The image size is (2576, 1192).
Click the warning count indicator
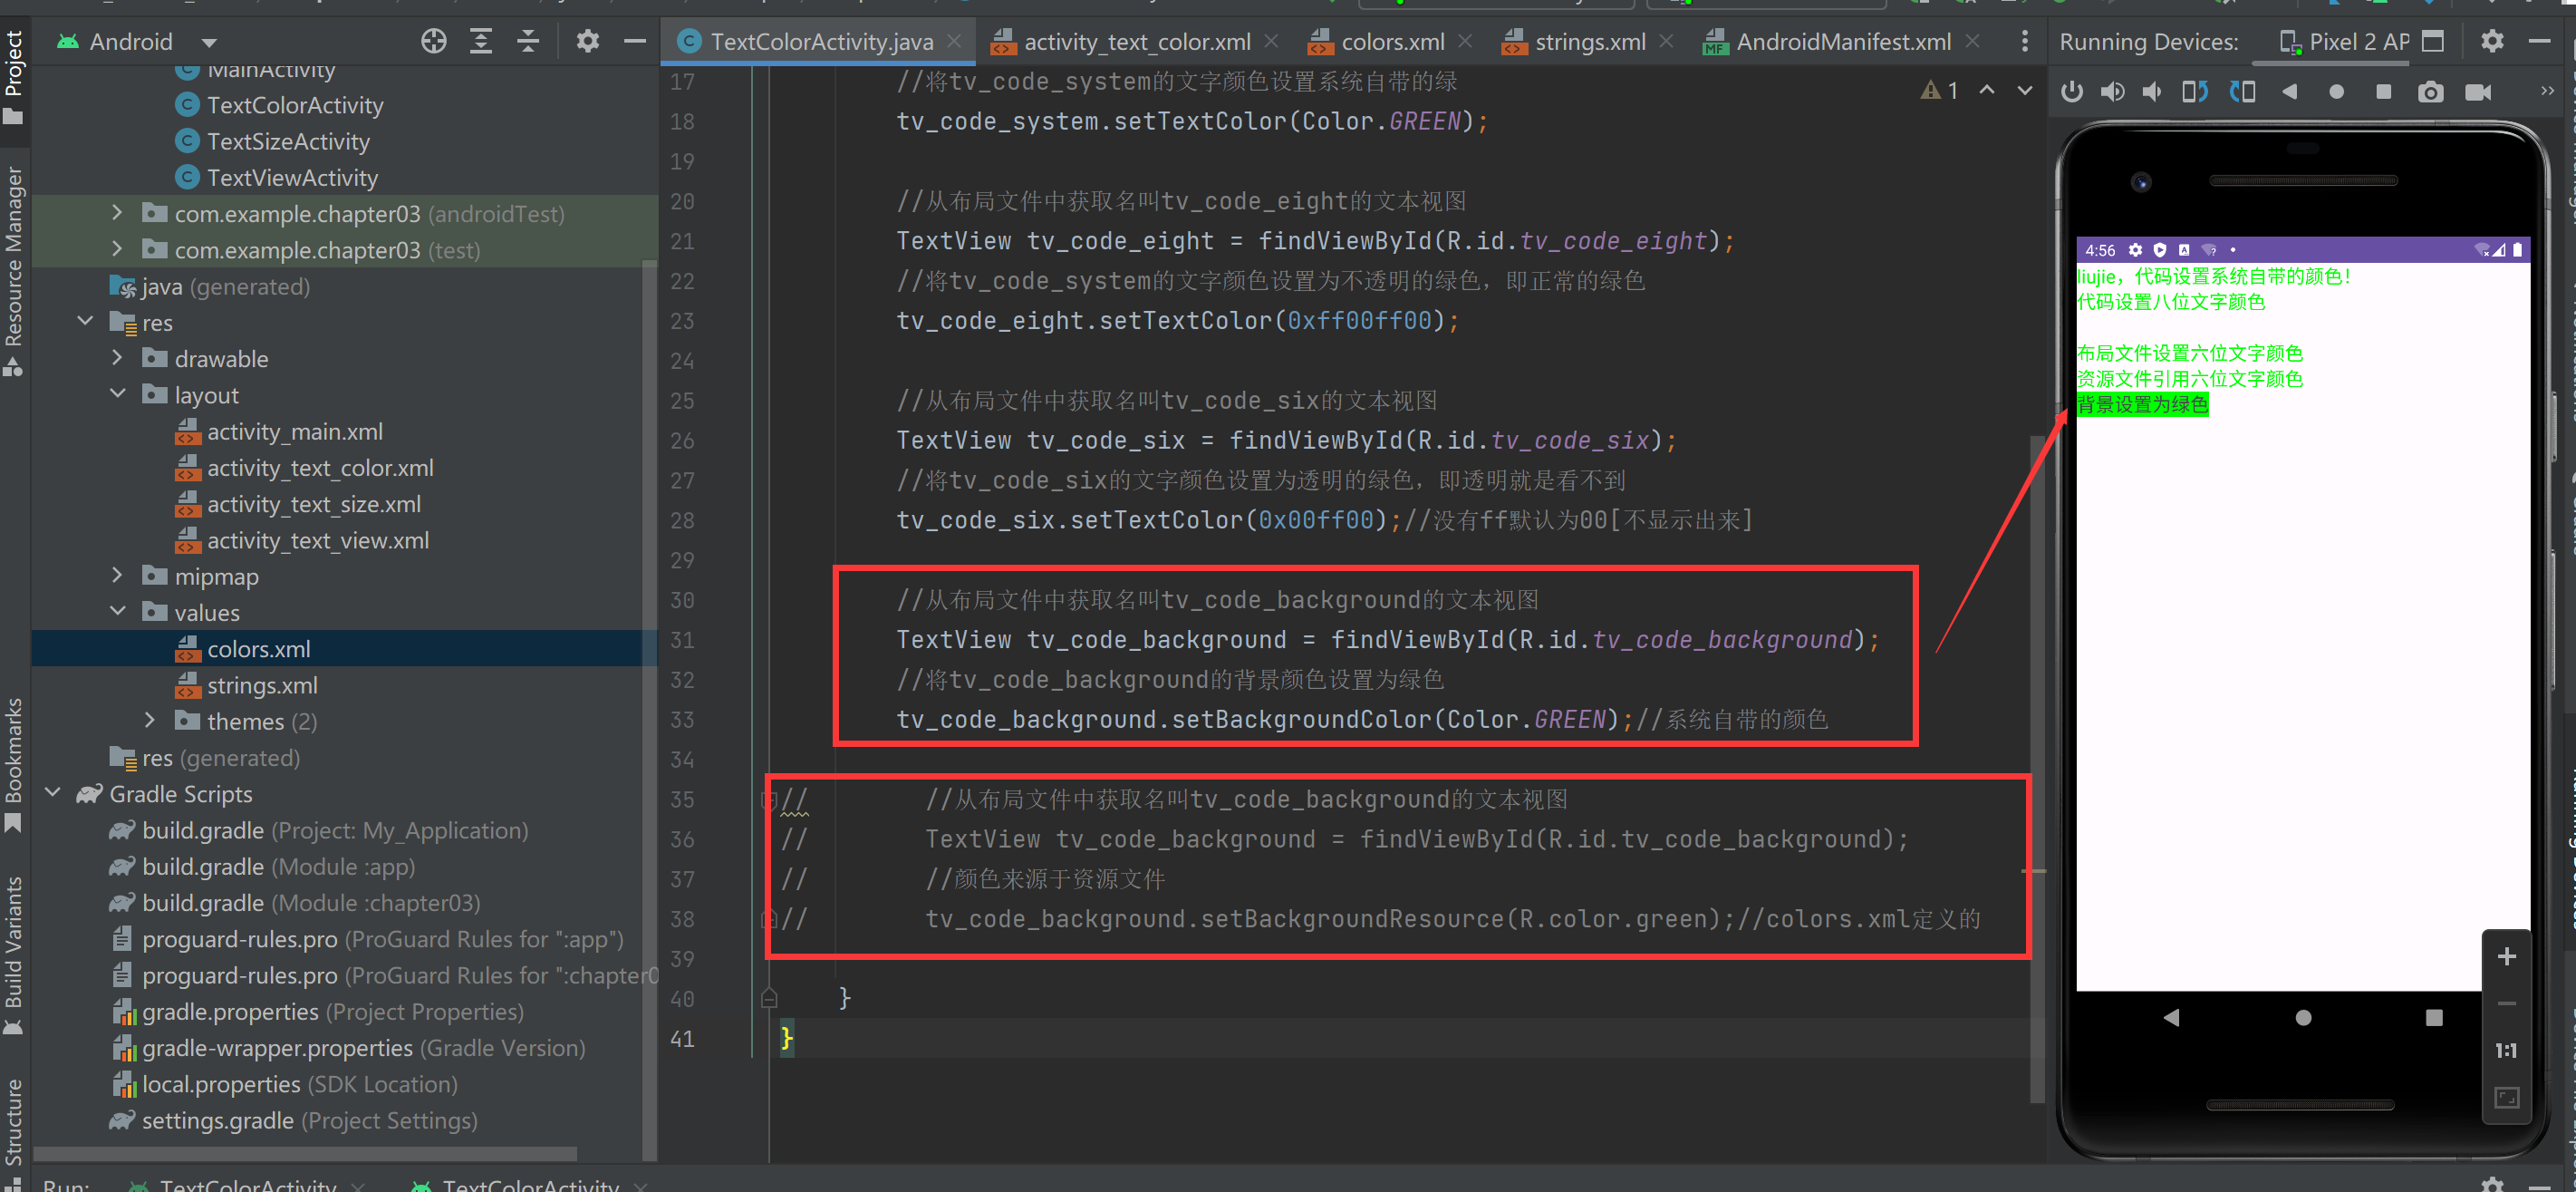point(1940,90)
